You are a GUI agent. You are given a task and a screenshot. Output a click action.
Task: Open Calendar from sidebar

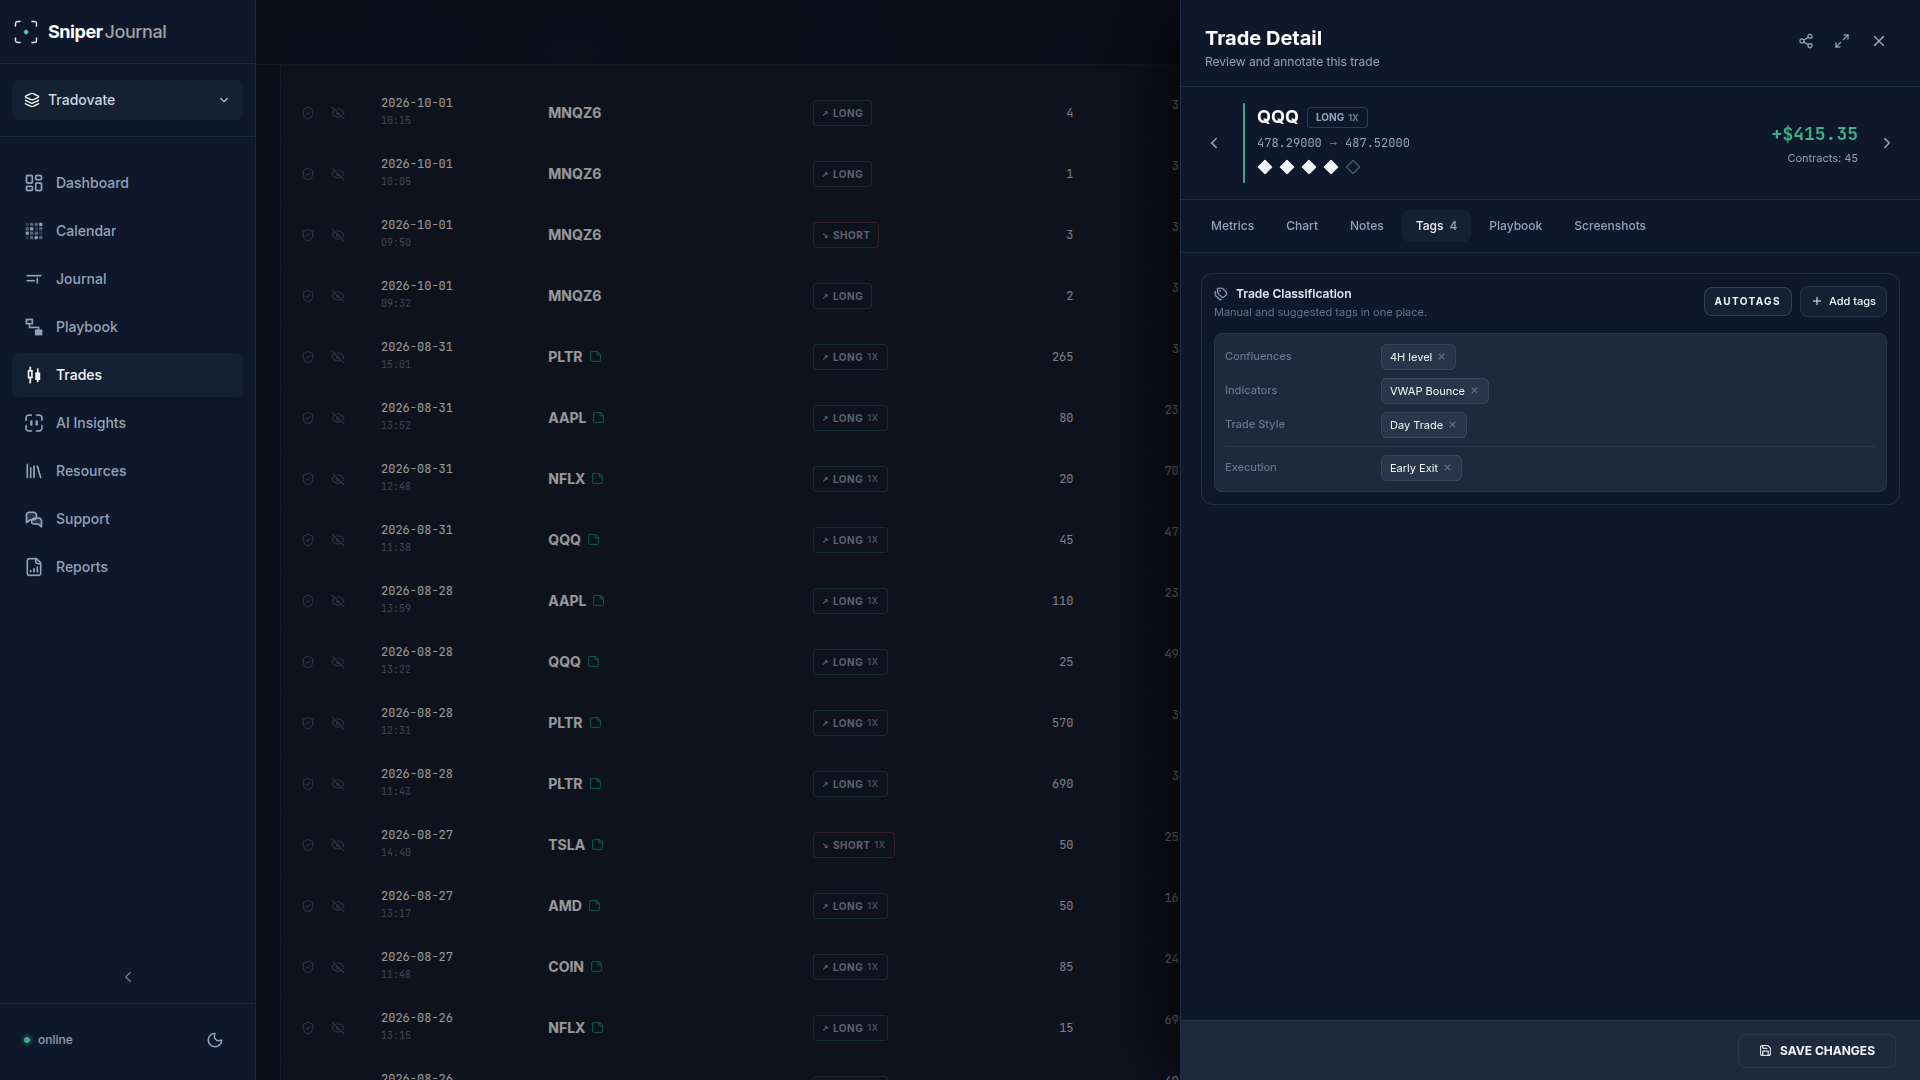tap(127, 231)
